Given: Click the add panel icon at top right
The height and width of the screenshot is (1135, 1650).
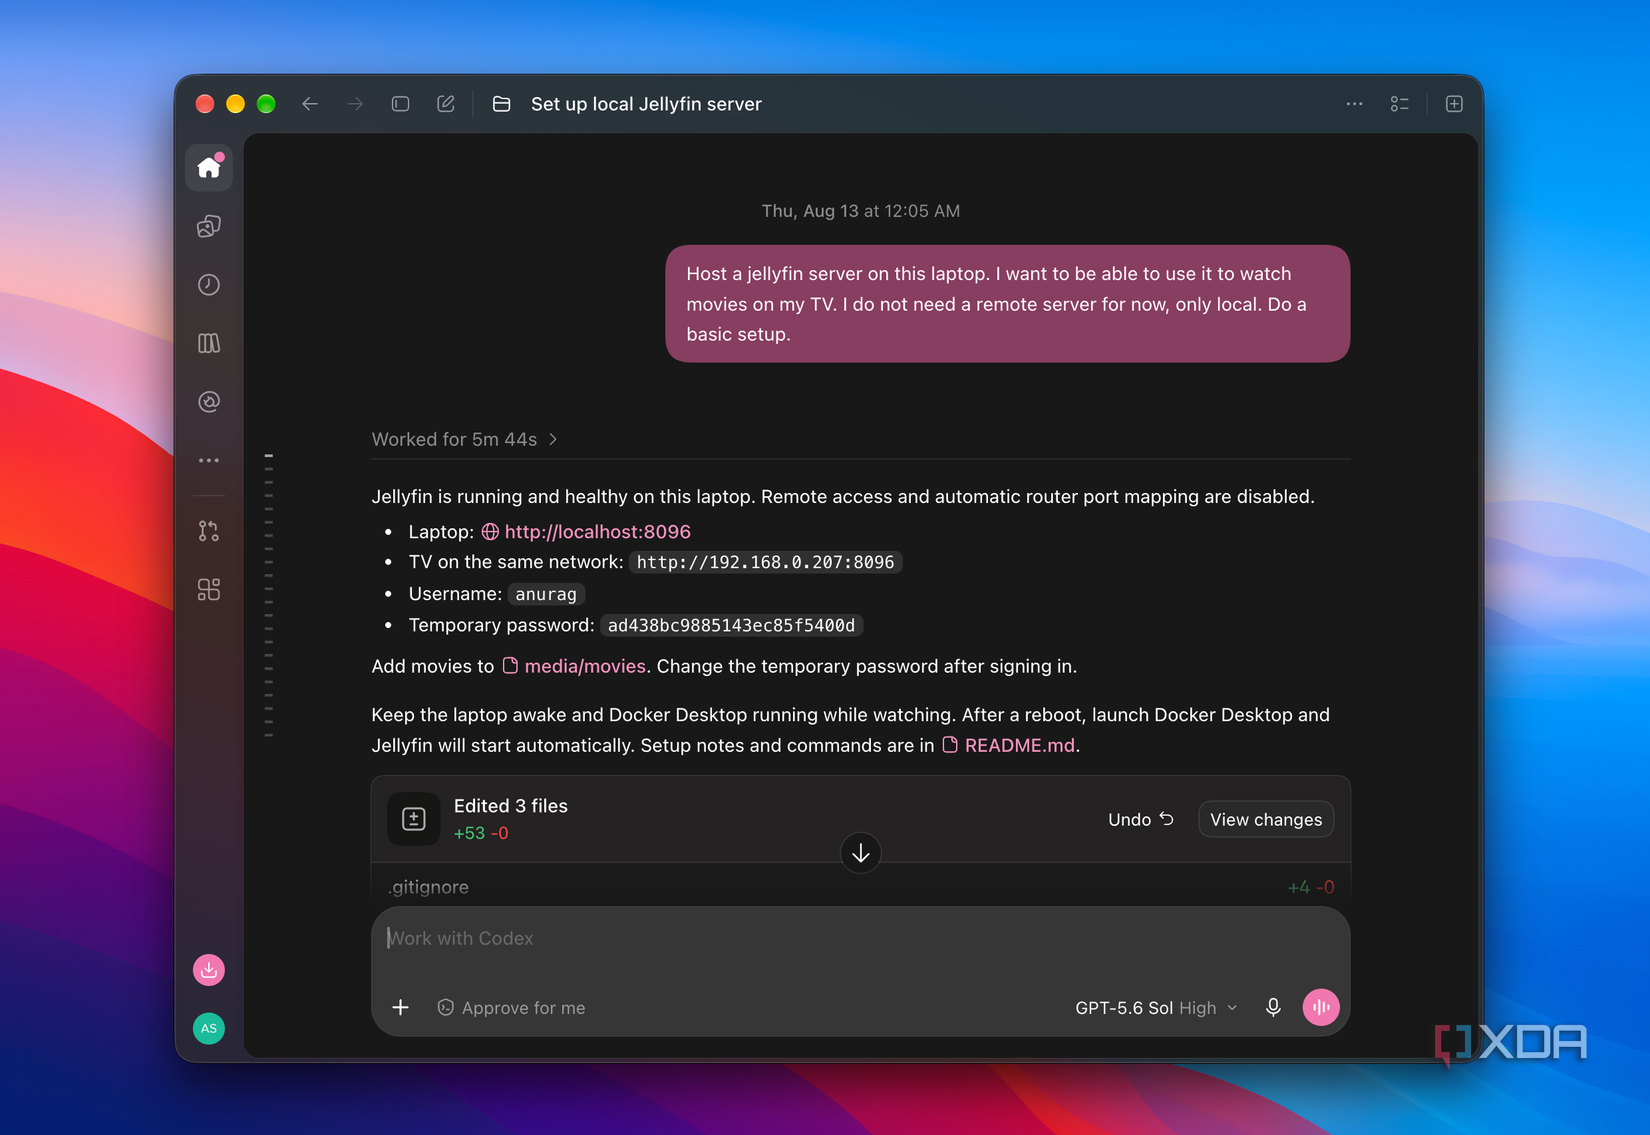Looking at the screenshot, I should [1455, 104].
